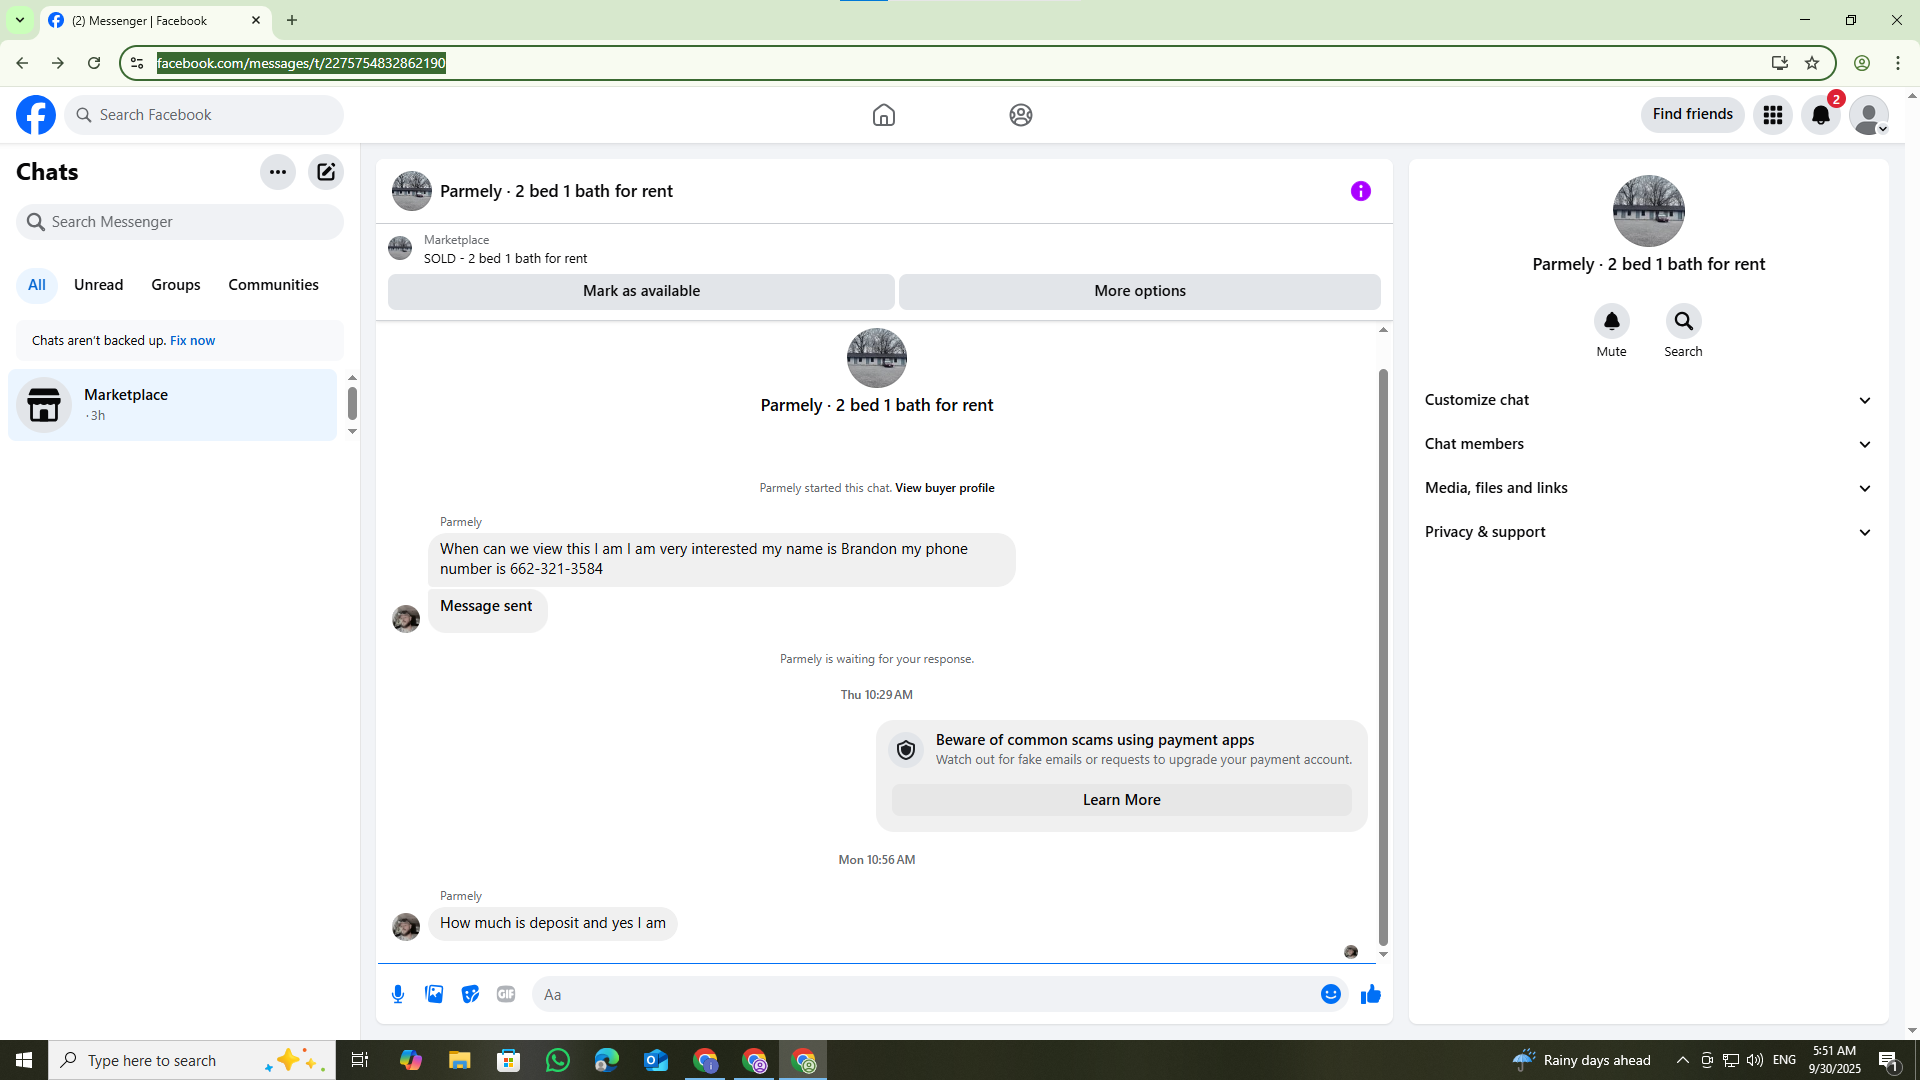This screenshot has height=1080, width=1920.
Task: Select the Communities filter
Action: click(x=274, y=285)
